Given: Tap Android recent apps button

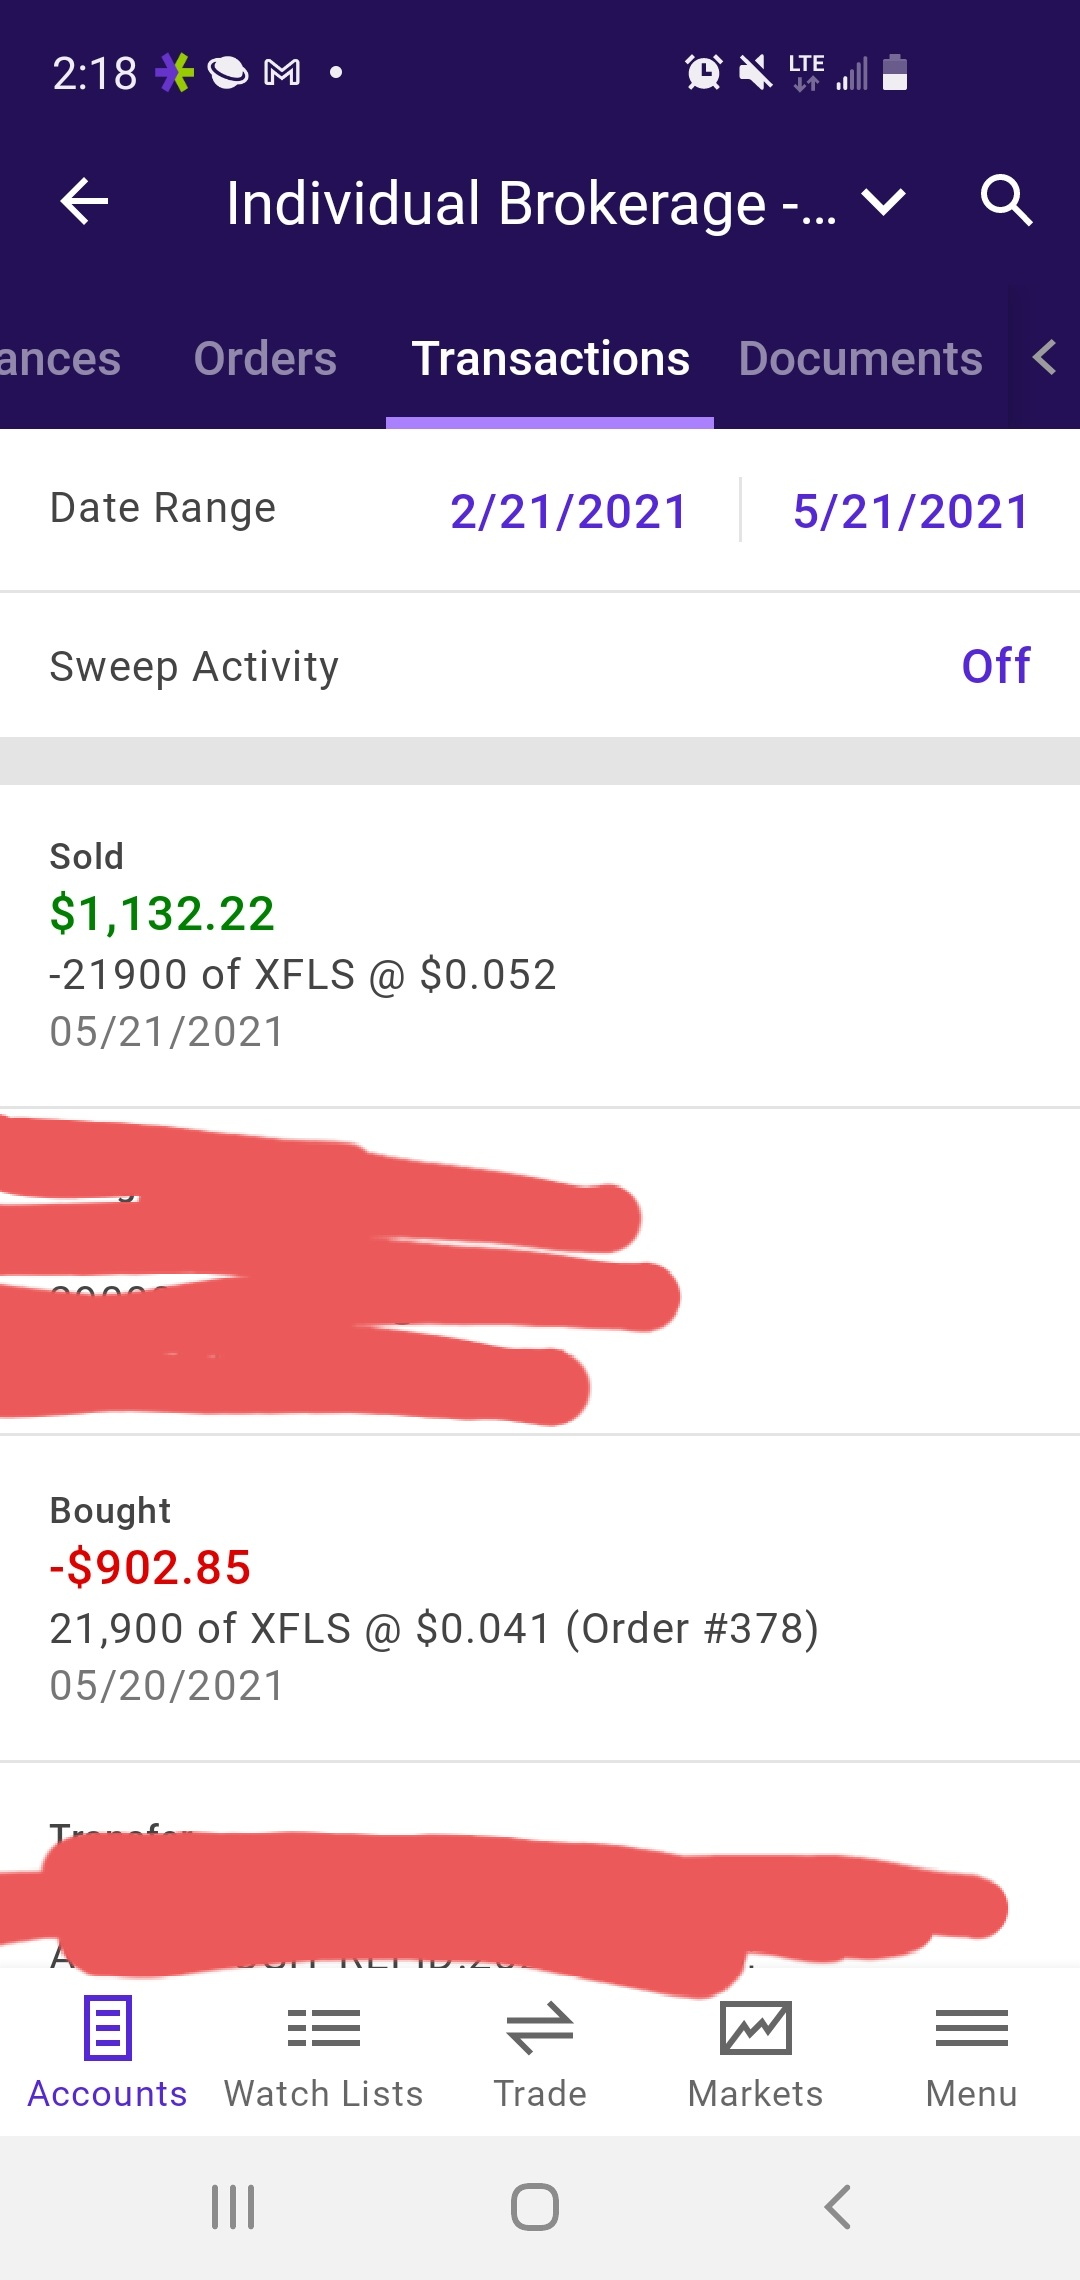Looking at the screenshot, I should point(233,2207).
